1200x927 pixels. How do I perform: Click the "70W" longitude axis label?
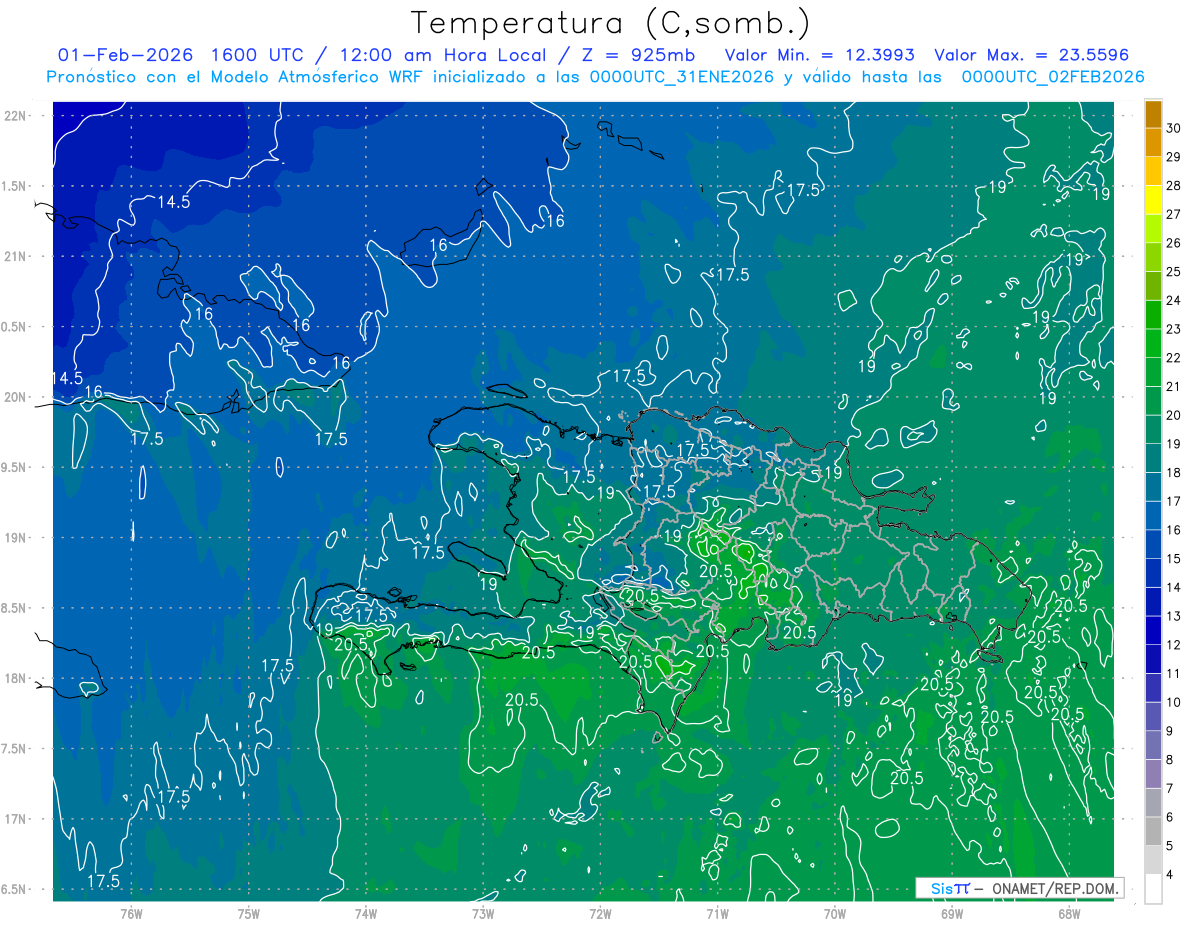tap(835, 913)
